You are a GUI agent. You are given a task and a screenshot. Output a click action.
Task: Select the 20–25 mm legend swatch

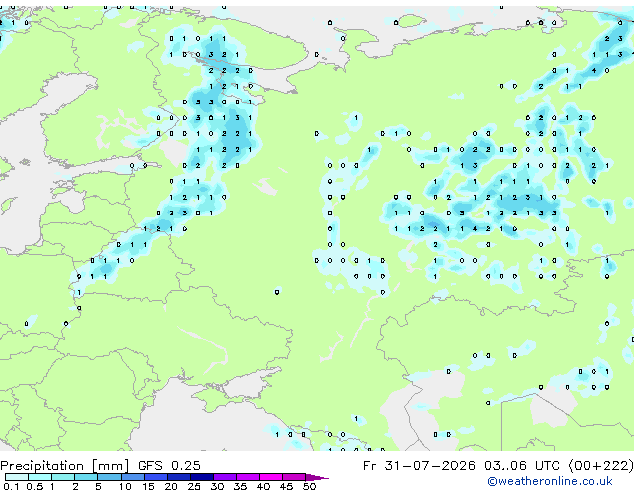pyautogui.click(x=178, y=477)
